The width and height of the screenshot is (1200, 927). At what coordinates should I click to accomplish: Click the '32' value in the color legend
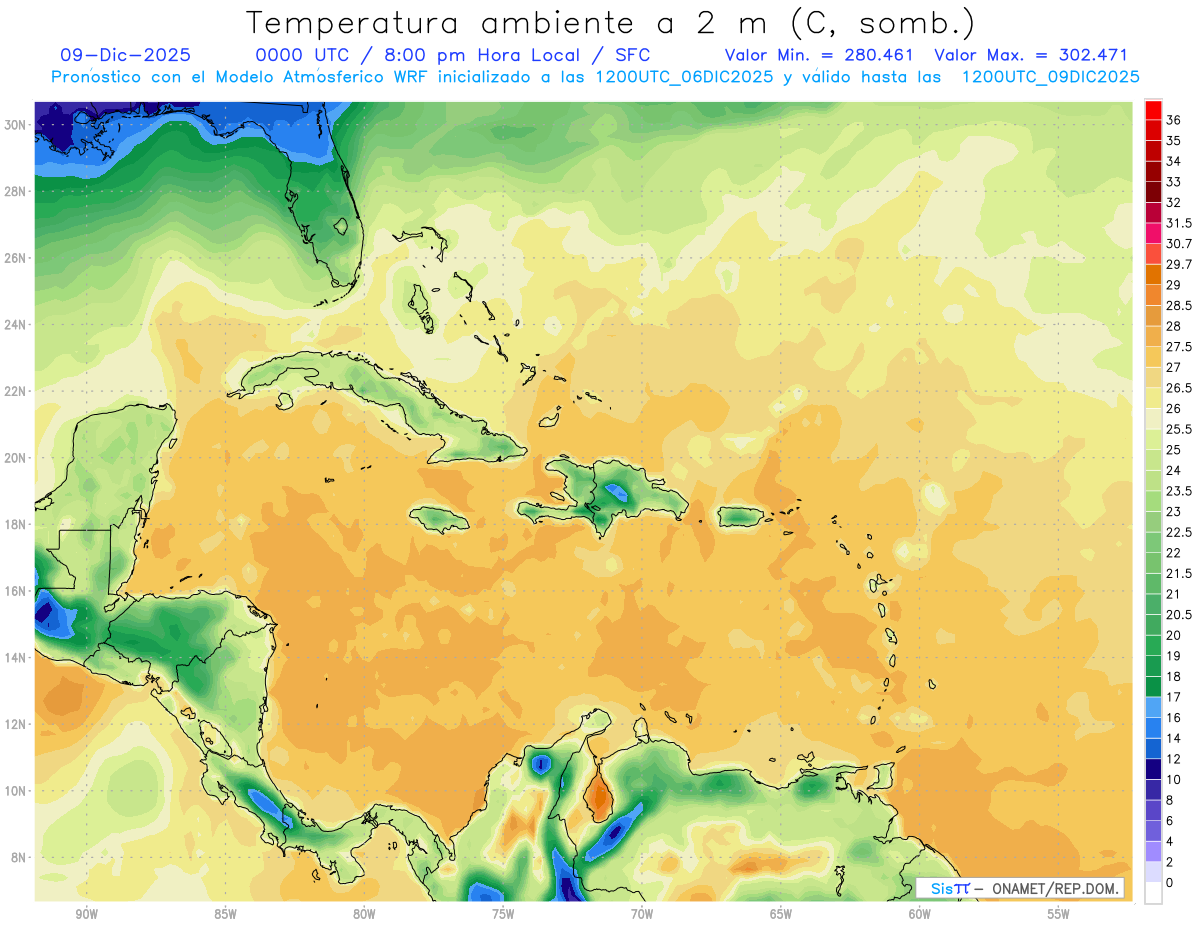click(x=1174, y=202)
